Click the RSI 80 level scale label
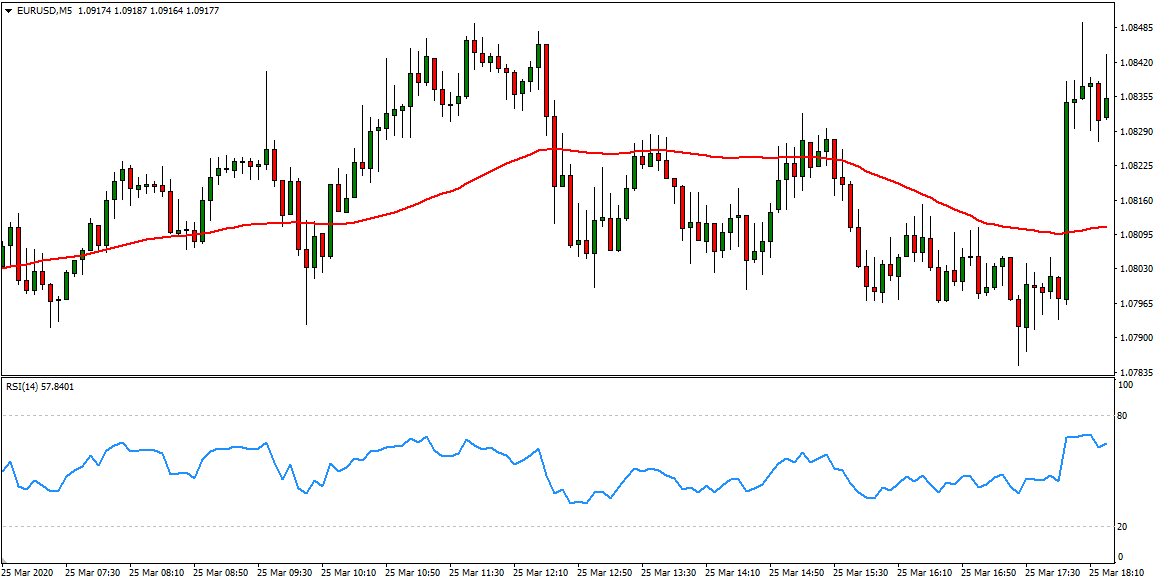1160x583 pixels. pos(1123,416)
